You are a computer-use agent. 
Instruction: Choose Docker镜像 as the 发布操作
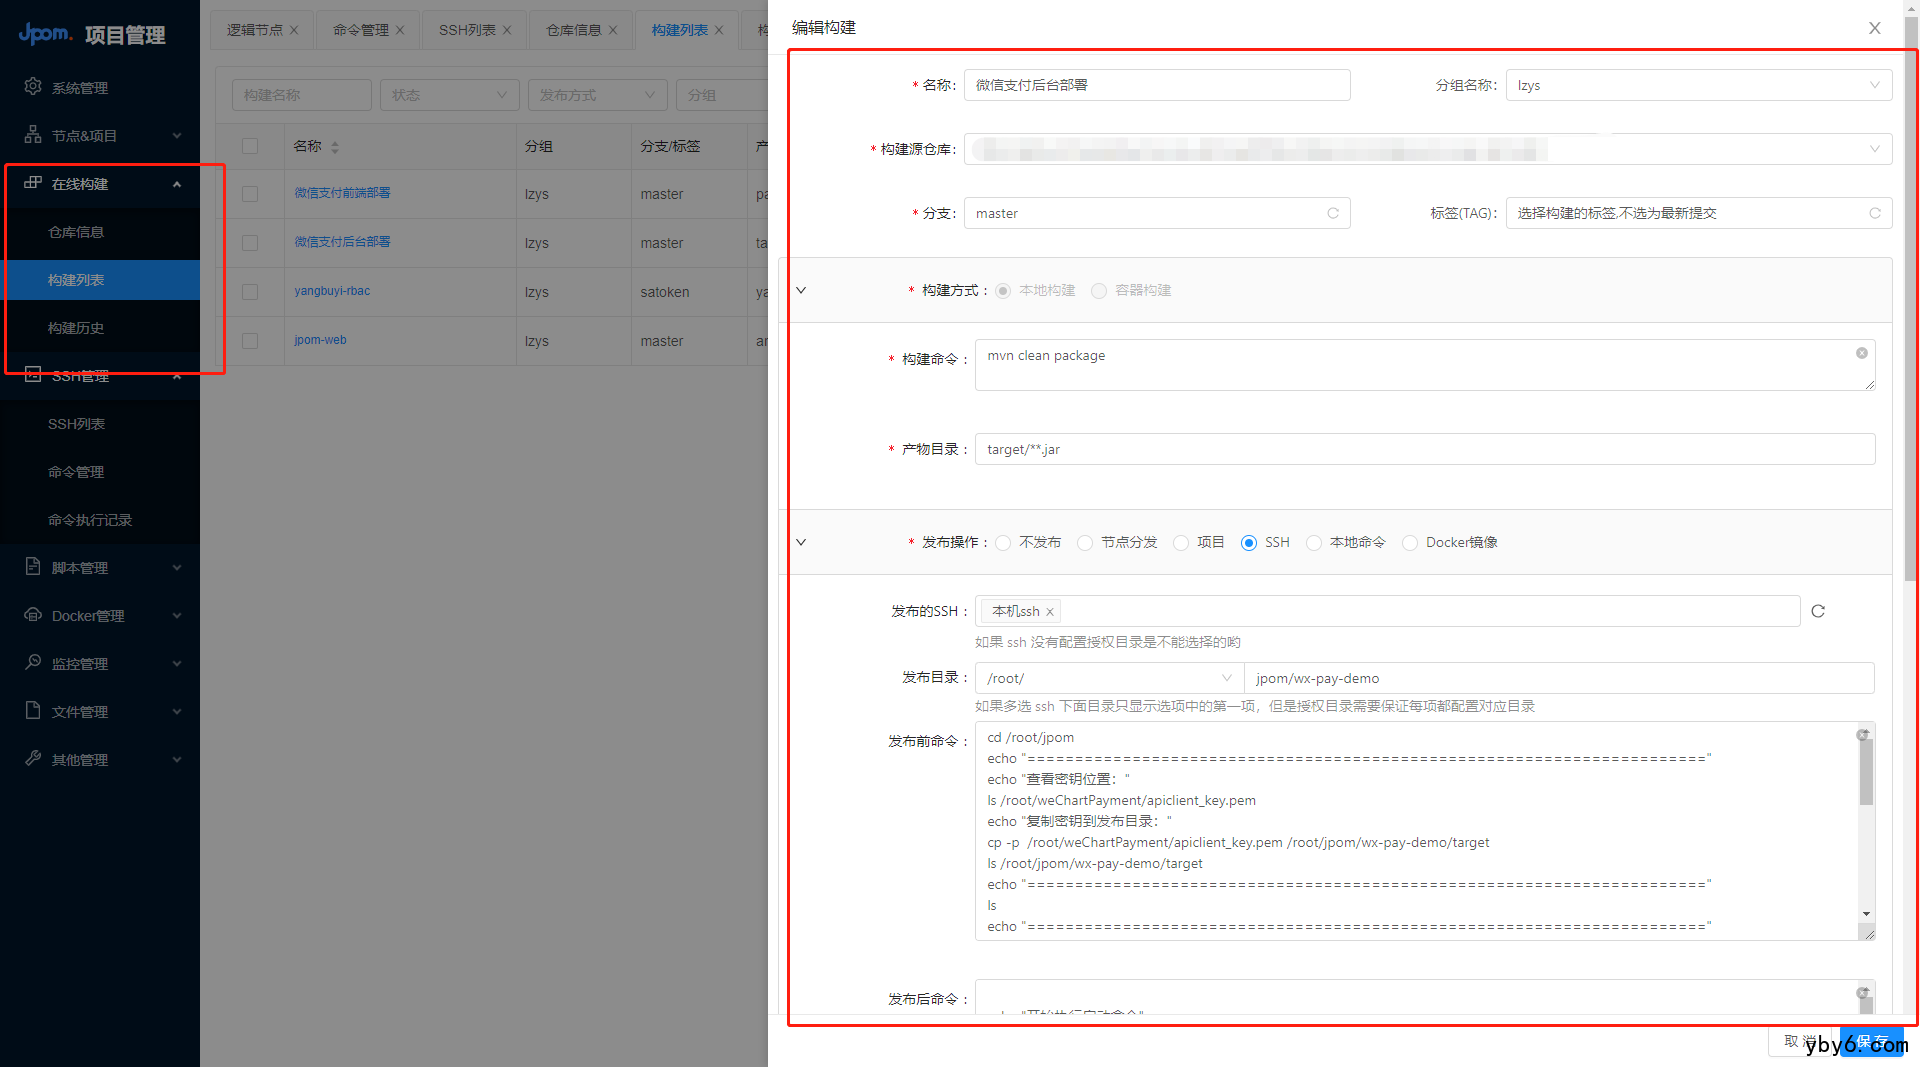pos(1410,542)
